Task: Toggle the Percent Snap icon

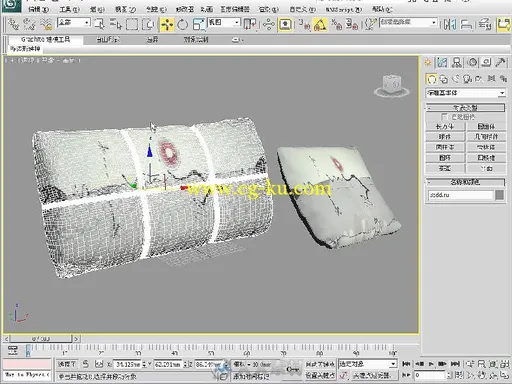Action: [x=337, y=24]
